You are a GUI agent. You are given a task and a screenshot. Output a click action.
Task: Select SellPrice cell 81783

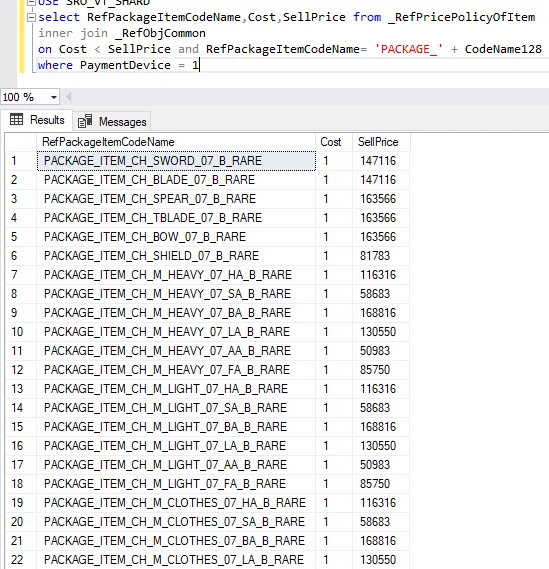click(x=381, y=256)
